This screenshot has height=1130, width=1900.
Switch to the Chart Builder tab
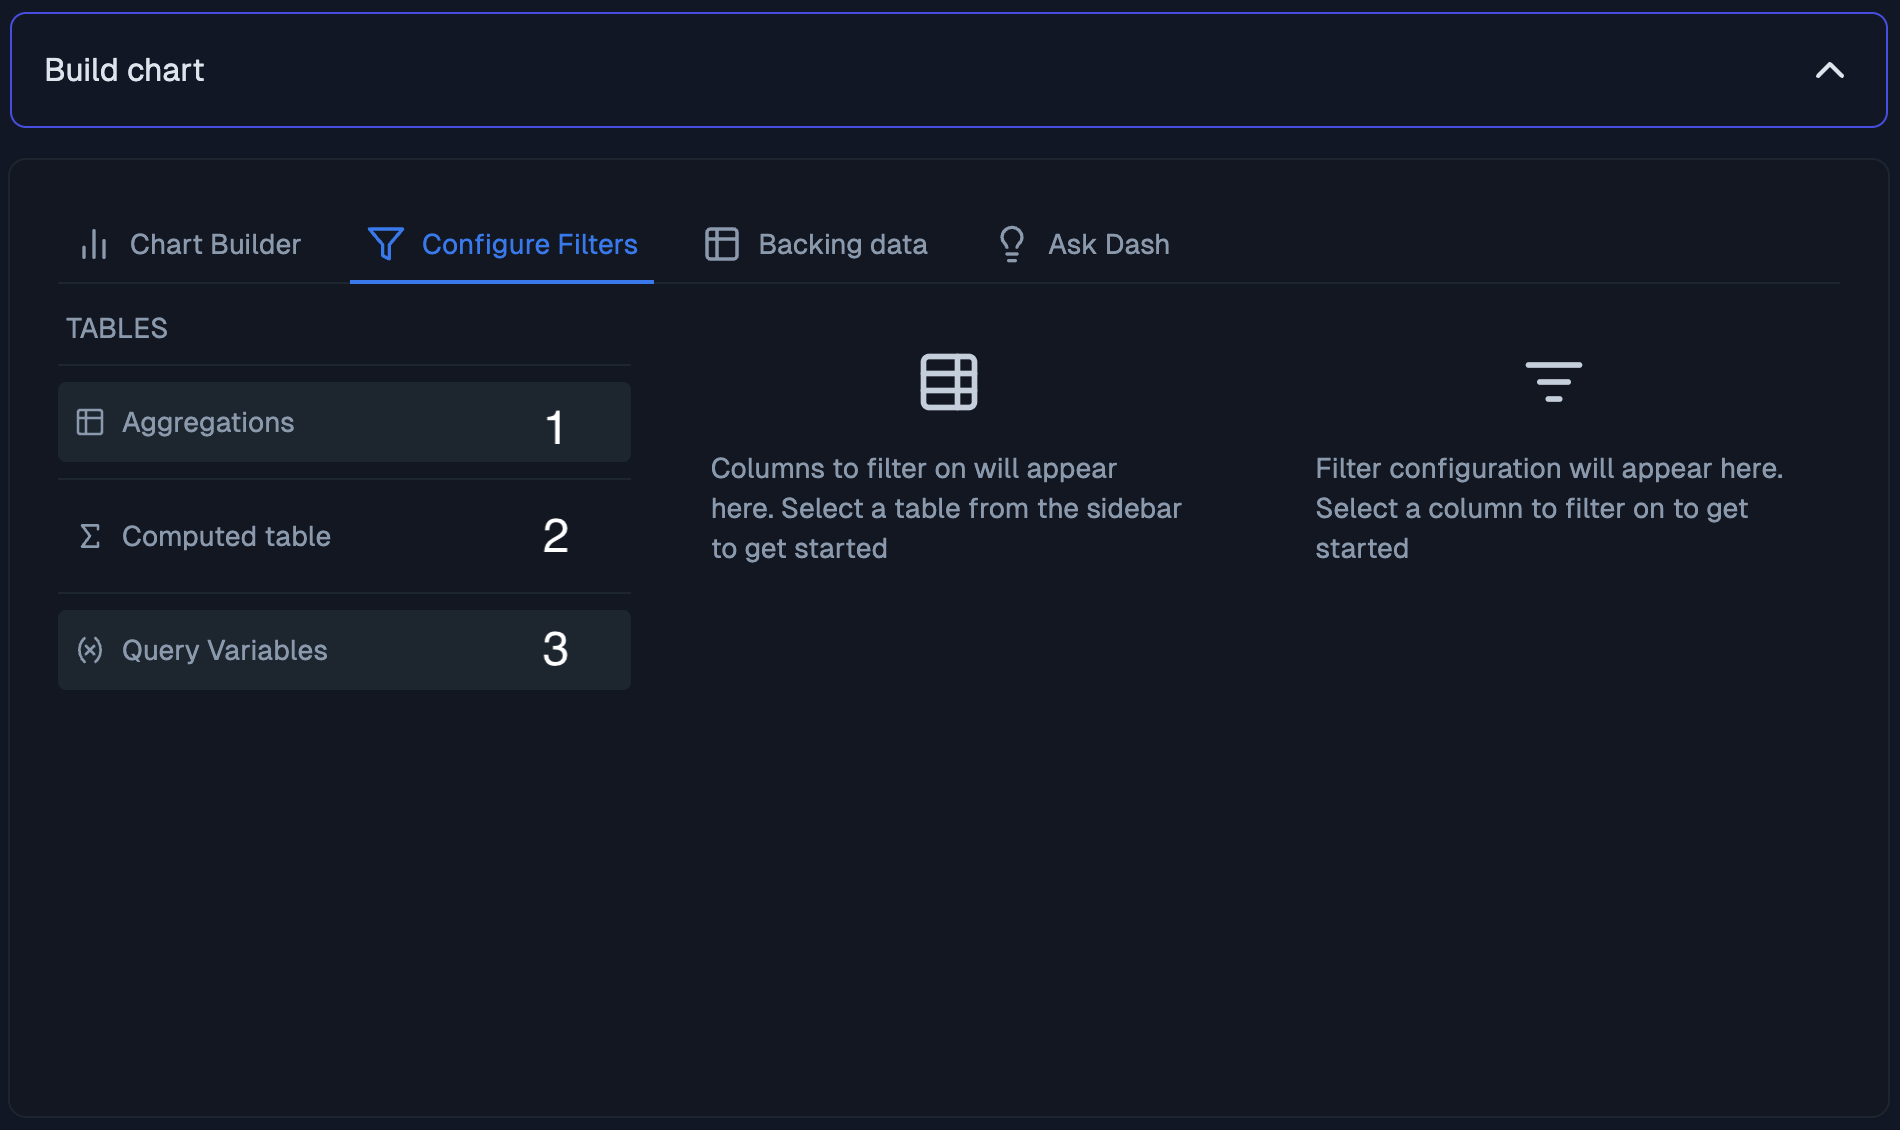(215, 244)
